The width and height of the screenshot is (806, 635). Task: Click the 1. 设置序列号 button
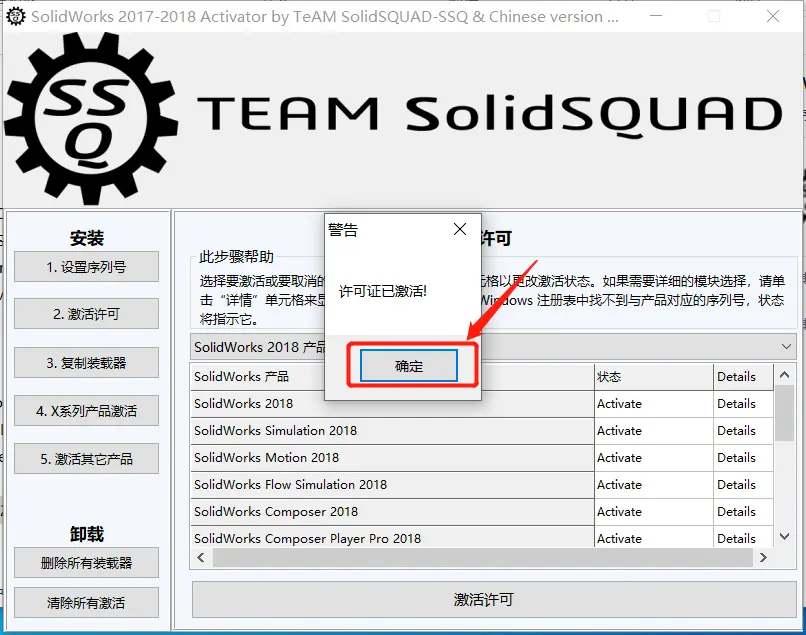click(86, 266)
